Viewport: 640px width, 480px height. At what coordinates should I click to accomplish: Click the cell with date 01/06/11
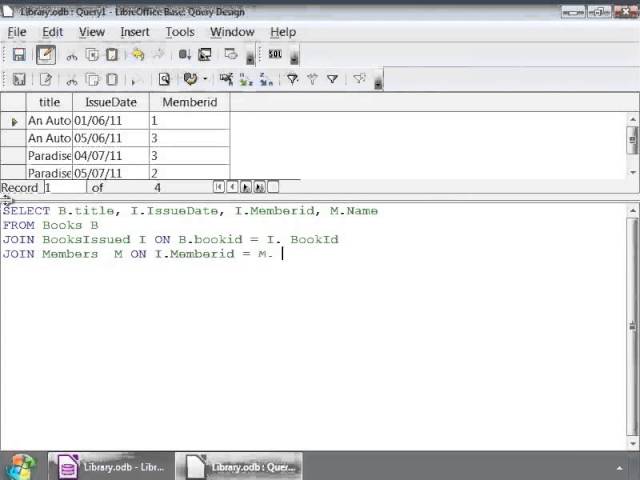click(111, 121)
